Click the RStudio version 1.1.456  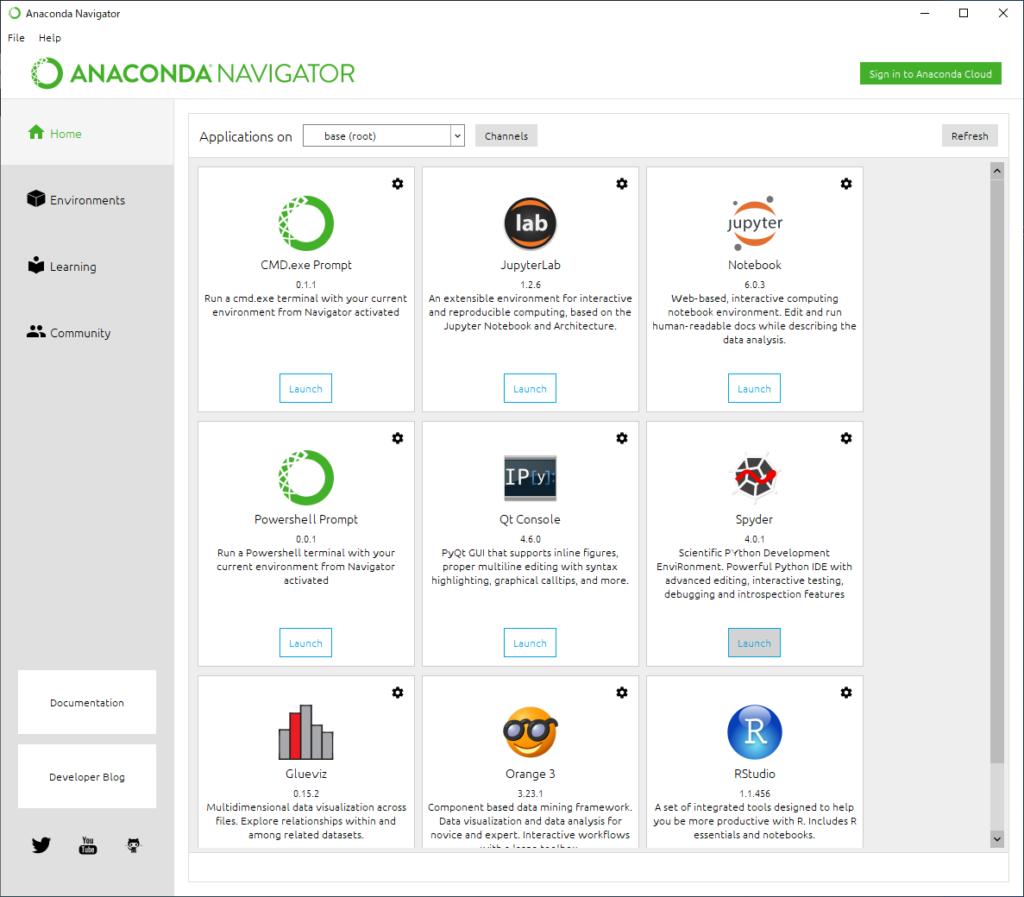[x=754, y=794]
